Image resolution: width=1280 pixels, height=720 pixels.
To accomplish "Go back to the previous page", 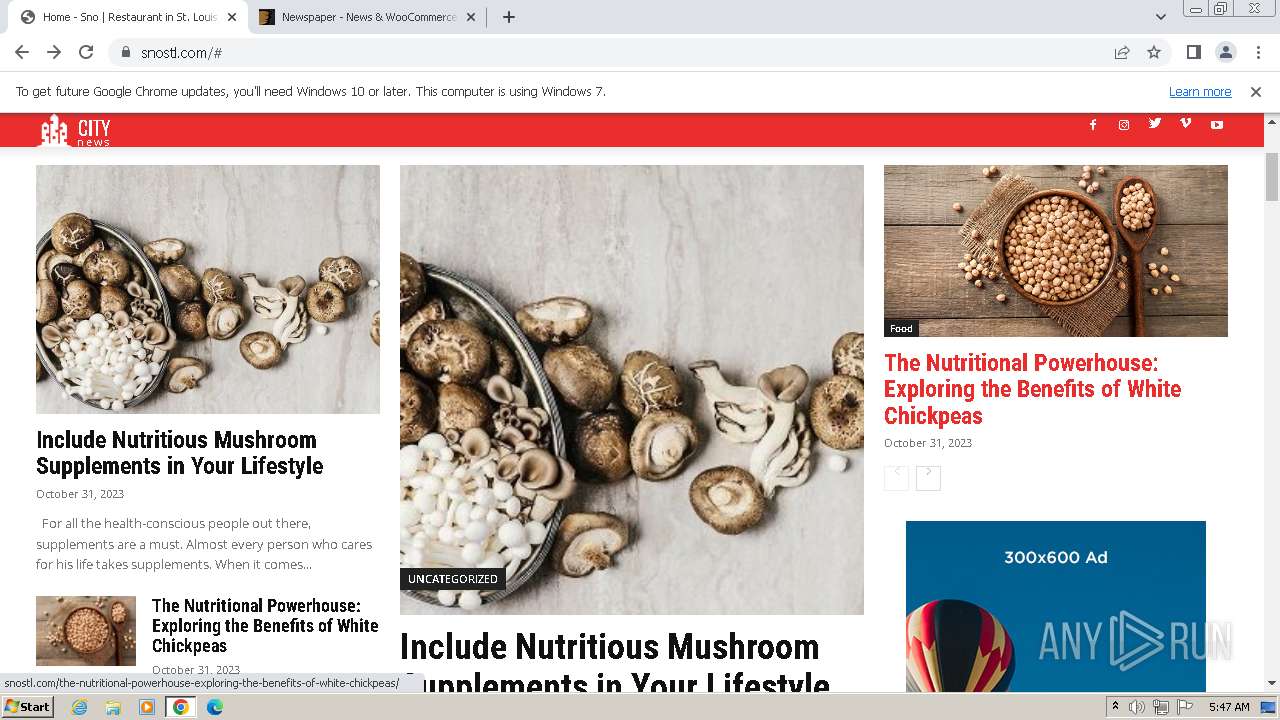I will click(x=22, y=52).
